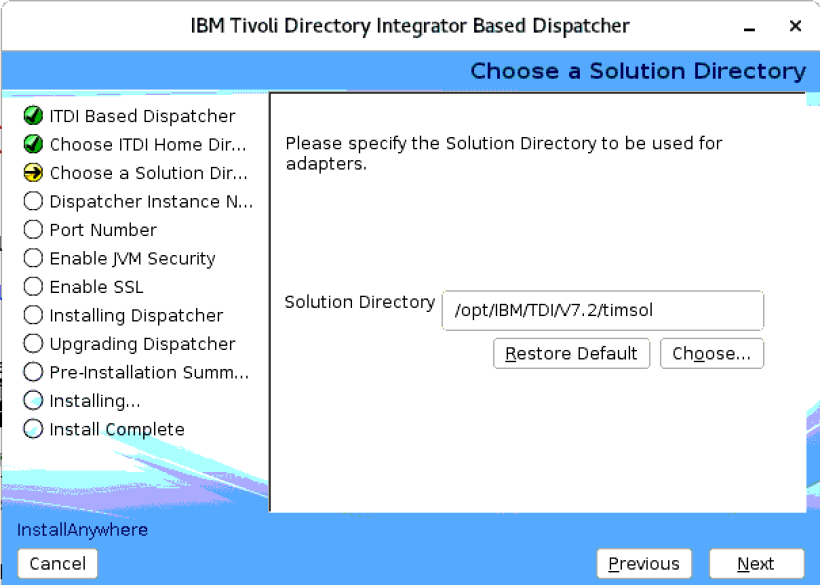
Task: Select 'Dispatcher Instance N...' step text
Action: click(151, 201)
